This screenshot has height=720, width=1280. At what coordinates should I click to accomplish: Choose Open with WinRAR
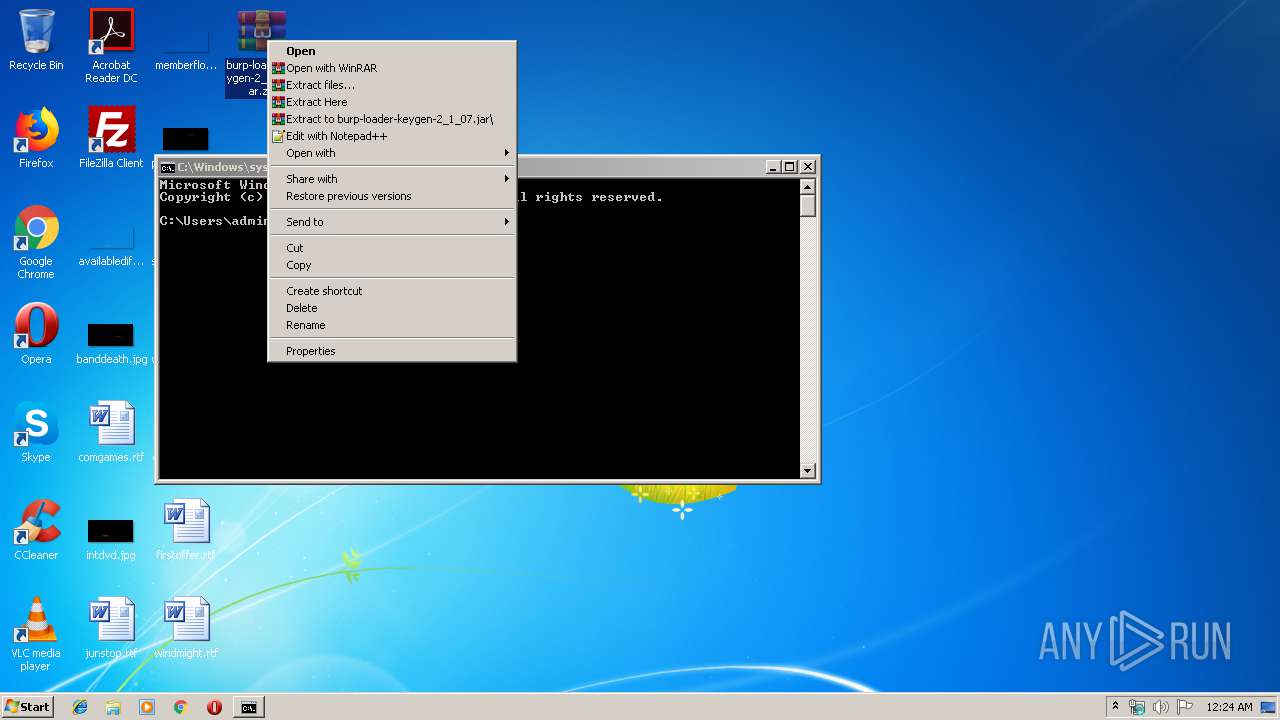coord(392,68)
